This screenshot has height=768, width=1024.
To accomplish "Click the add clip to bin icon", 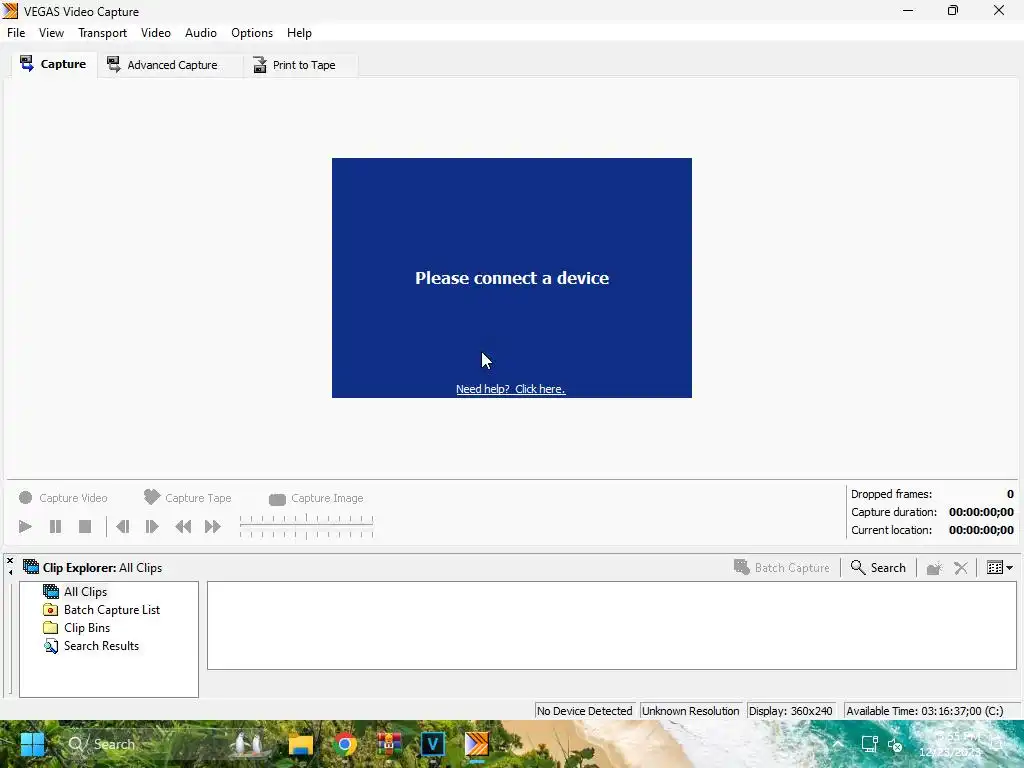I will coord(935,568).
